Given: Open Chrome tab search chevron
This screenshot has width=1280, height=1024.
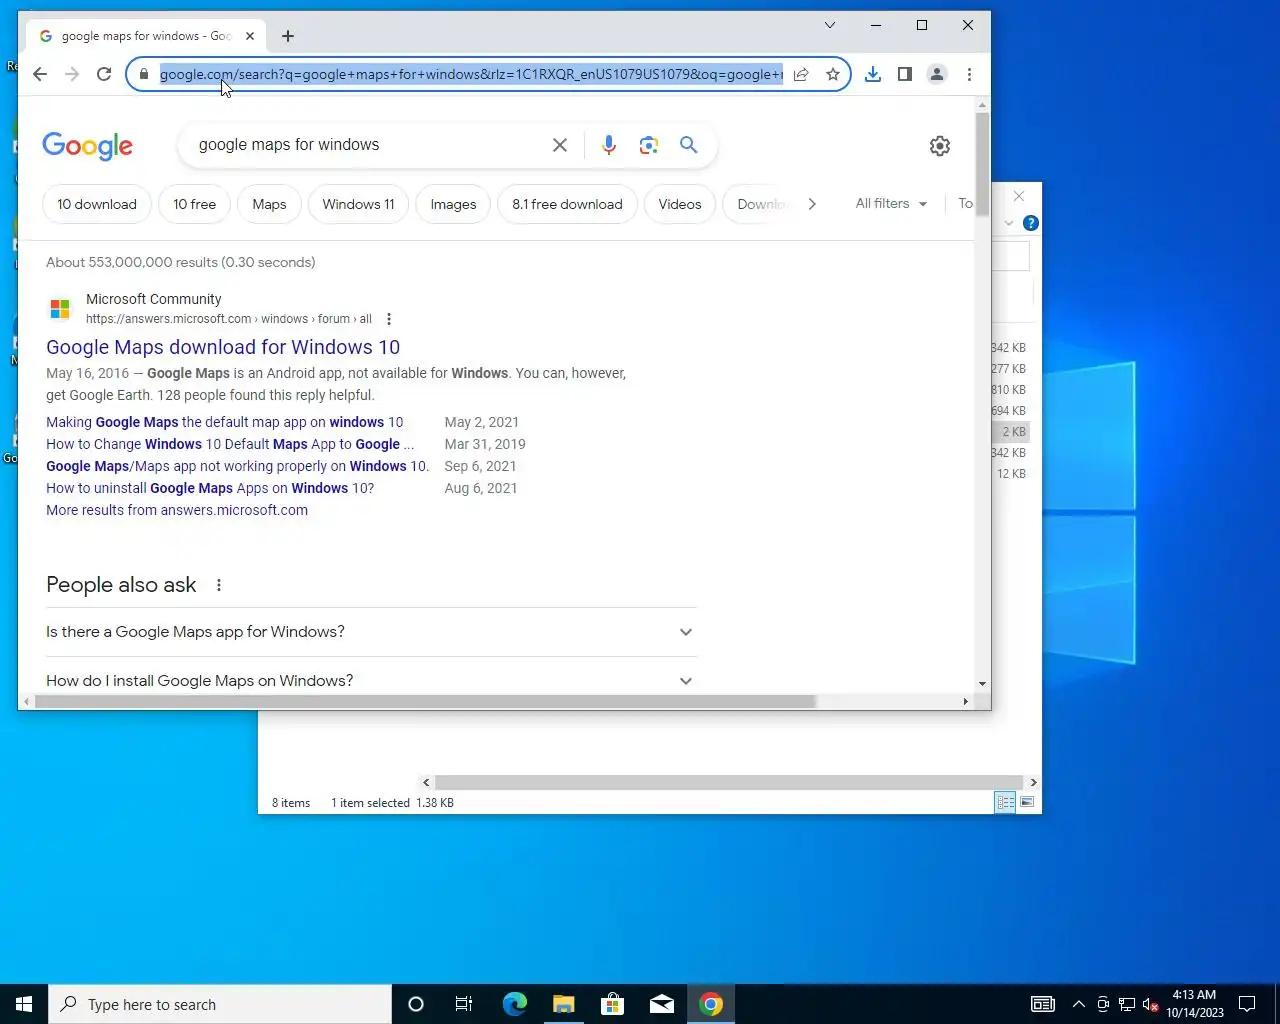Looking at the screenshot, I should click(830, 25).
